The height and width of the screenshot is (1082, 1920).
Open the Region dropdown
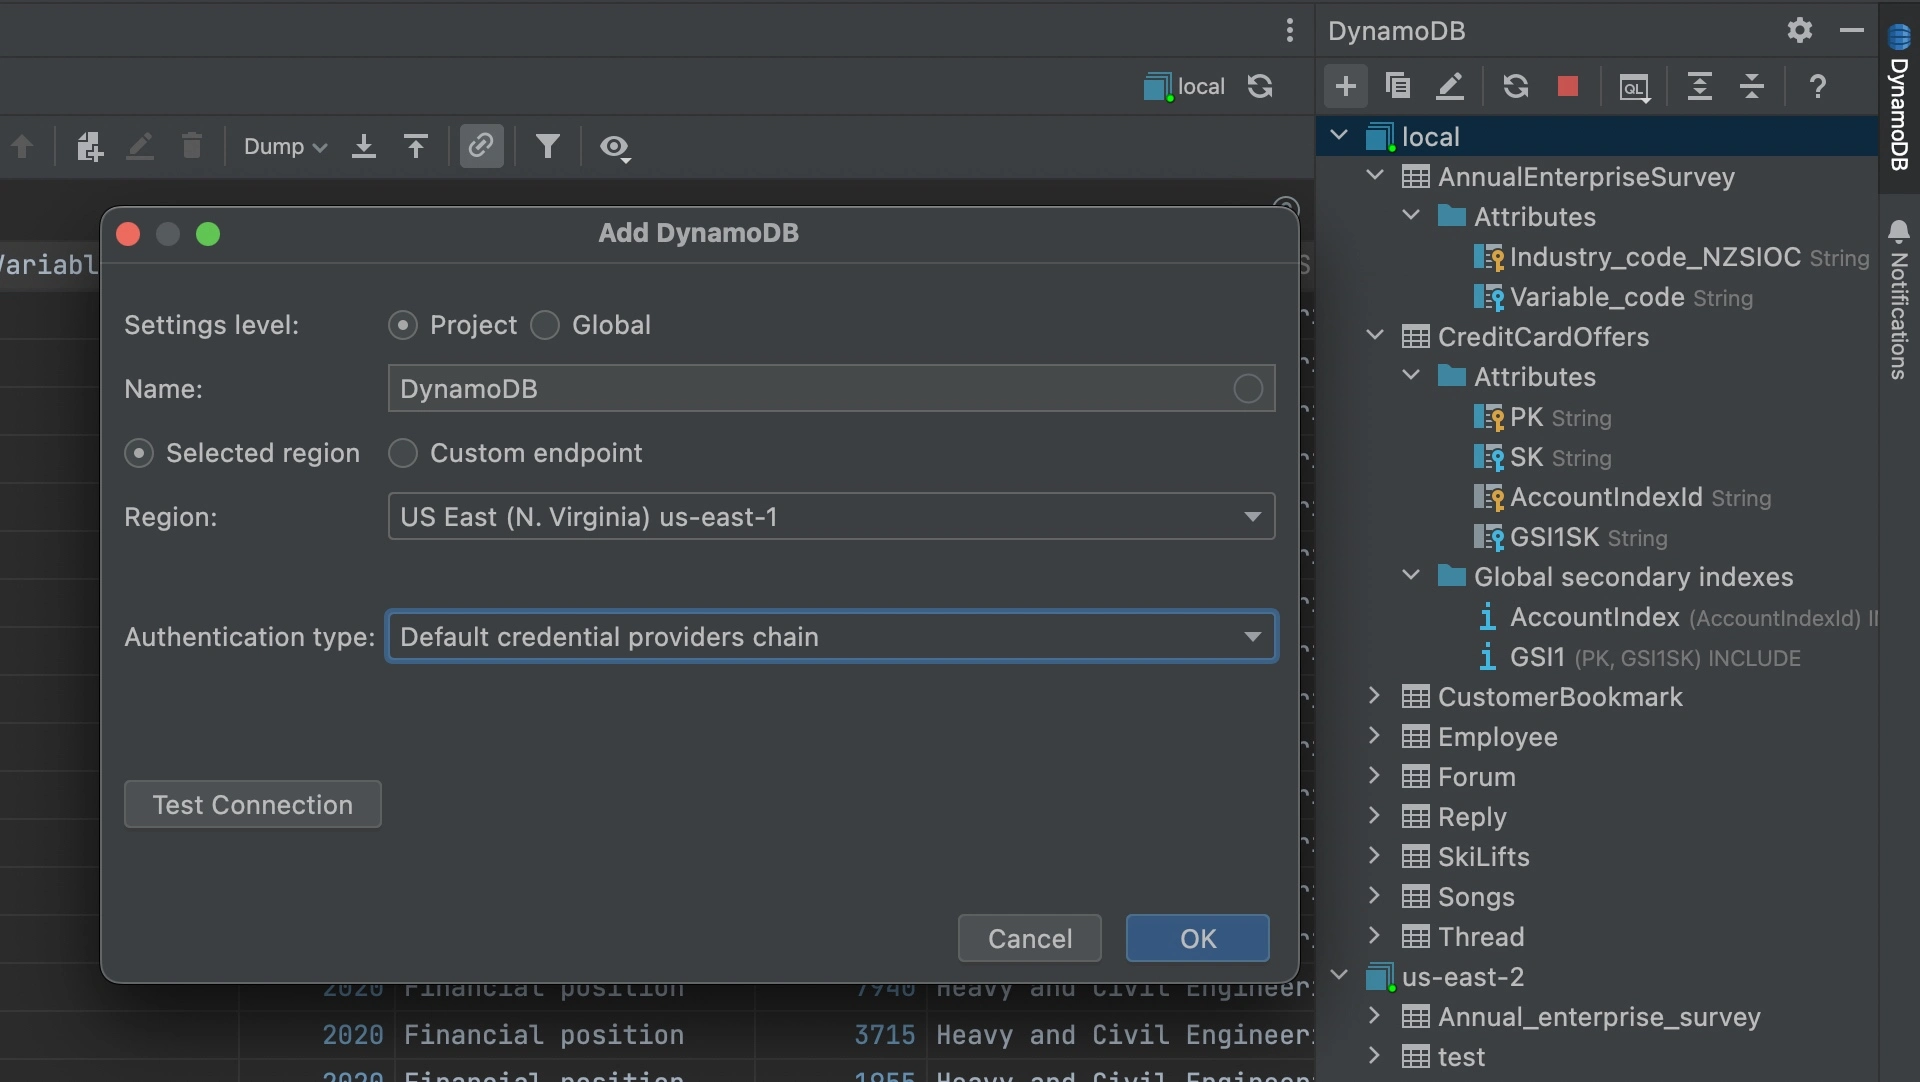831,517
